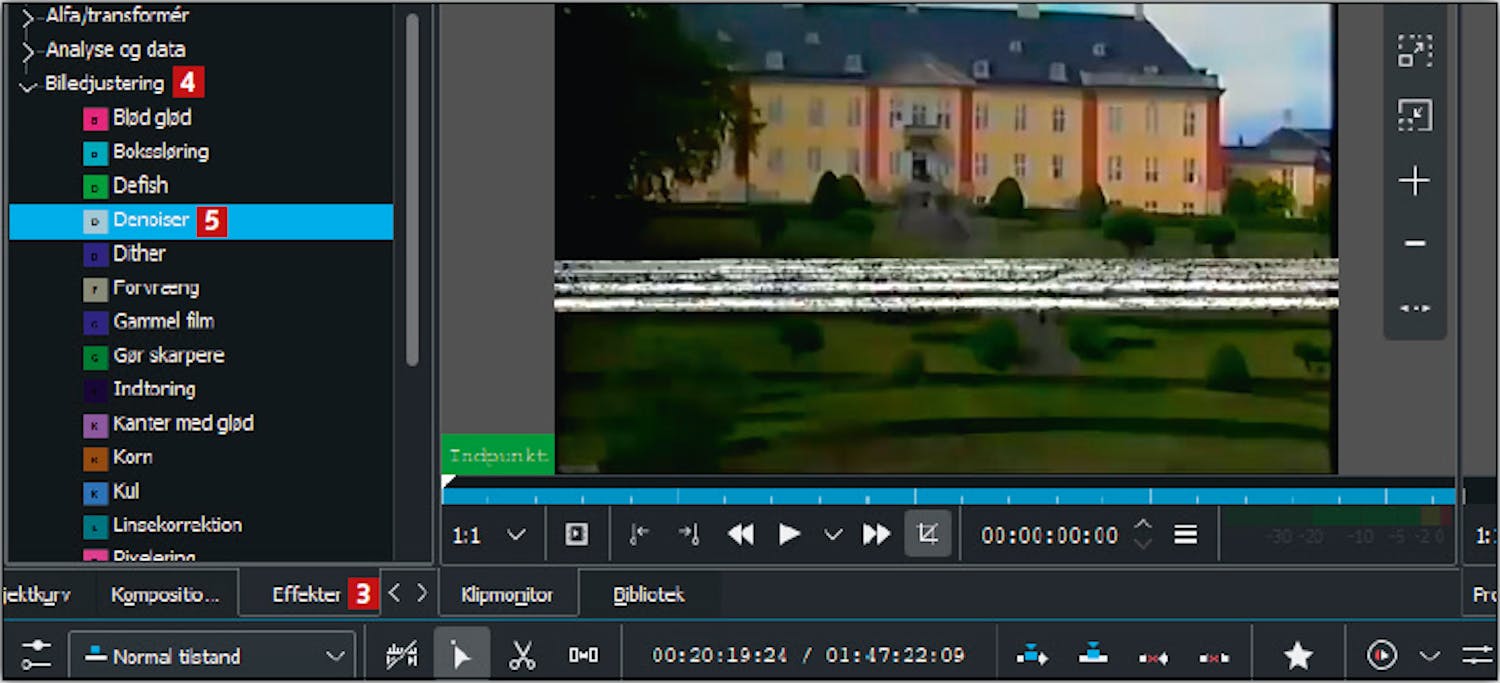Toggle the fullscreen monitor overlay icon
Screen dimensions: 1500x683
click(1414, 51)
